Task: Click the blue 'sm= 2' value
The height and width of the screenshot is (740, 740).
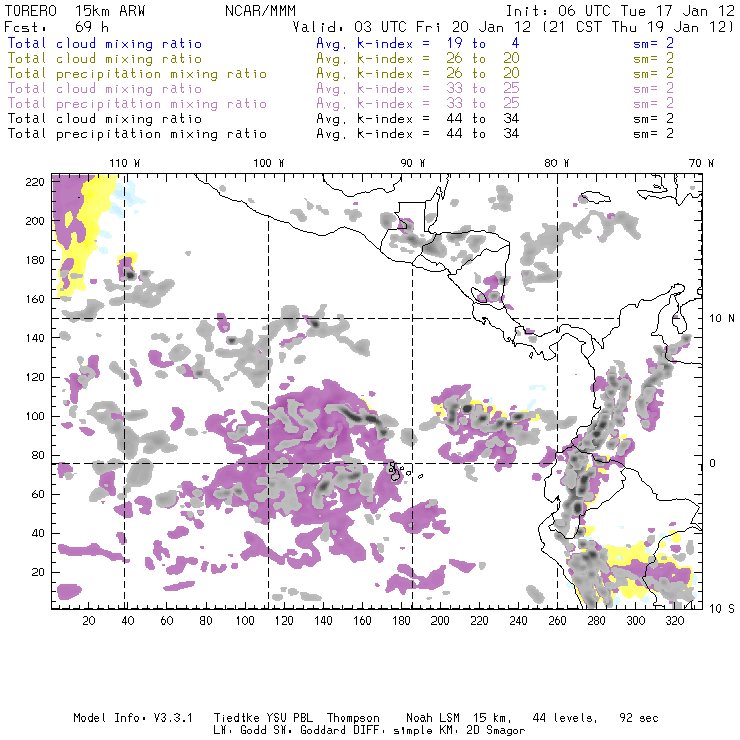Action: 654,43
